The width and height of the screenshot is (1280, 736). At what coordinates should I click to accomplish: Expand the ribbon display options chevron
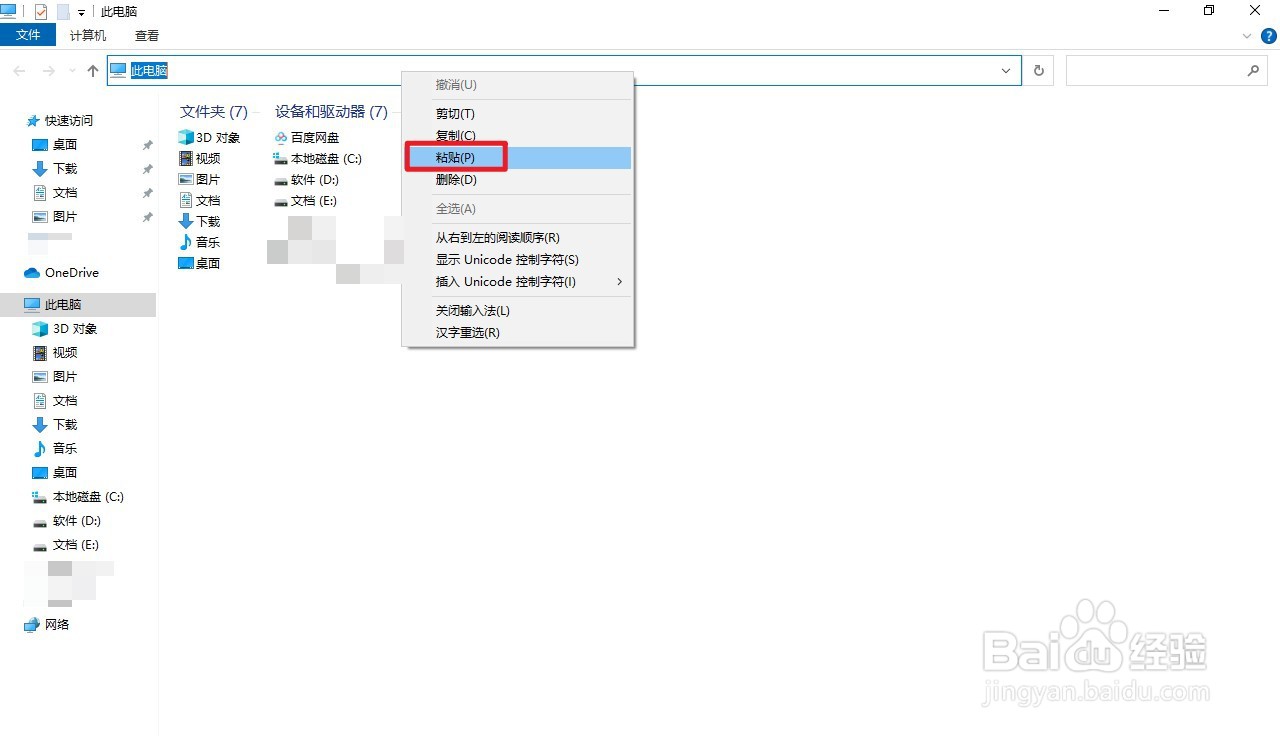(x=1246, y=35)
